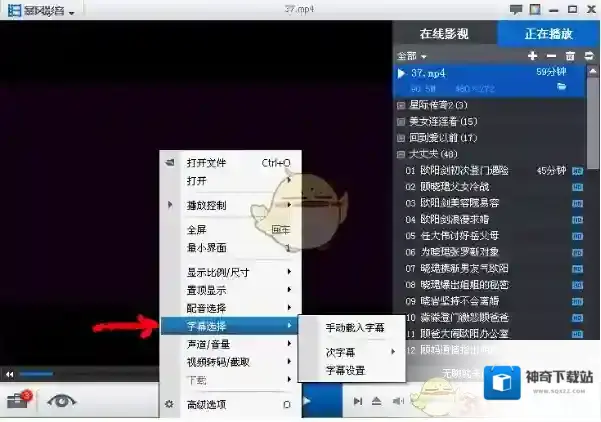Add a file with the plus icon
The width and height of the screenshot is (601, 422).
[532, 56]
